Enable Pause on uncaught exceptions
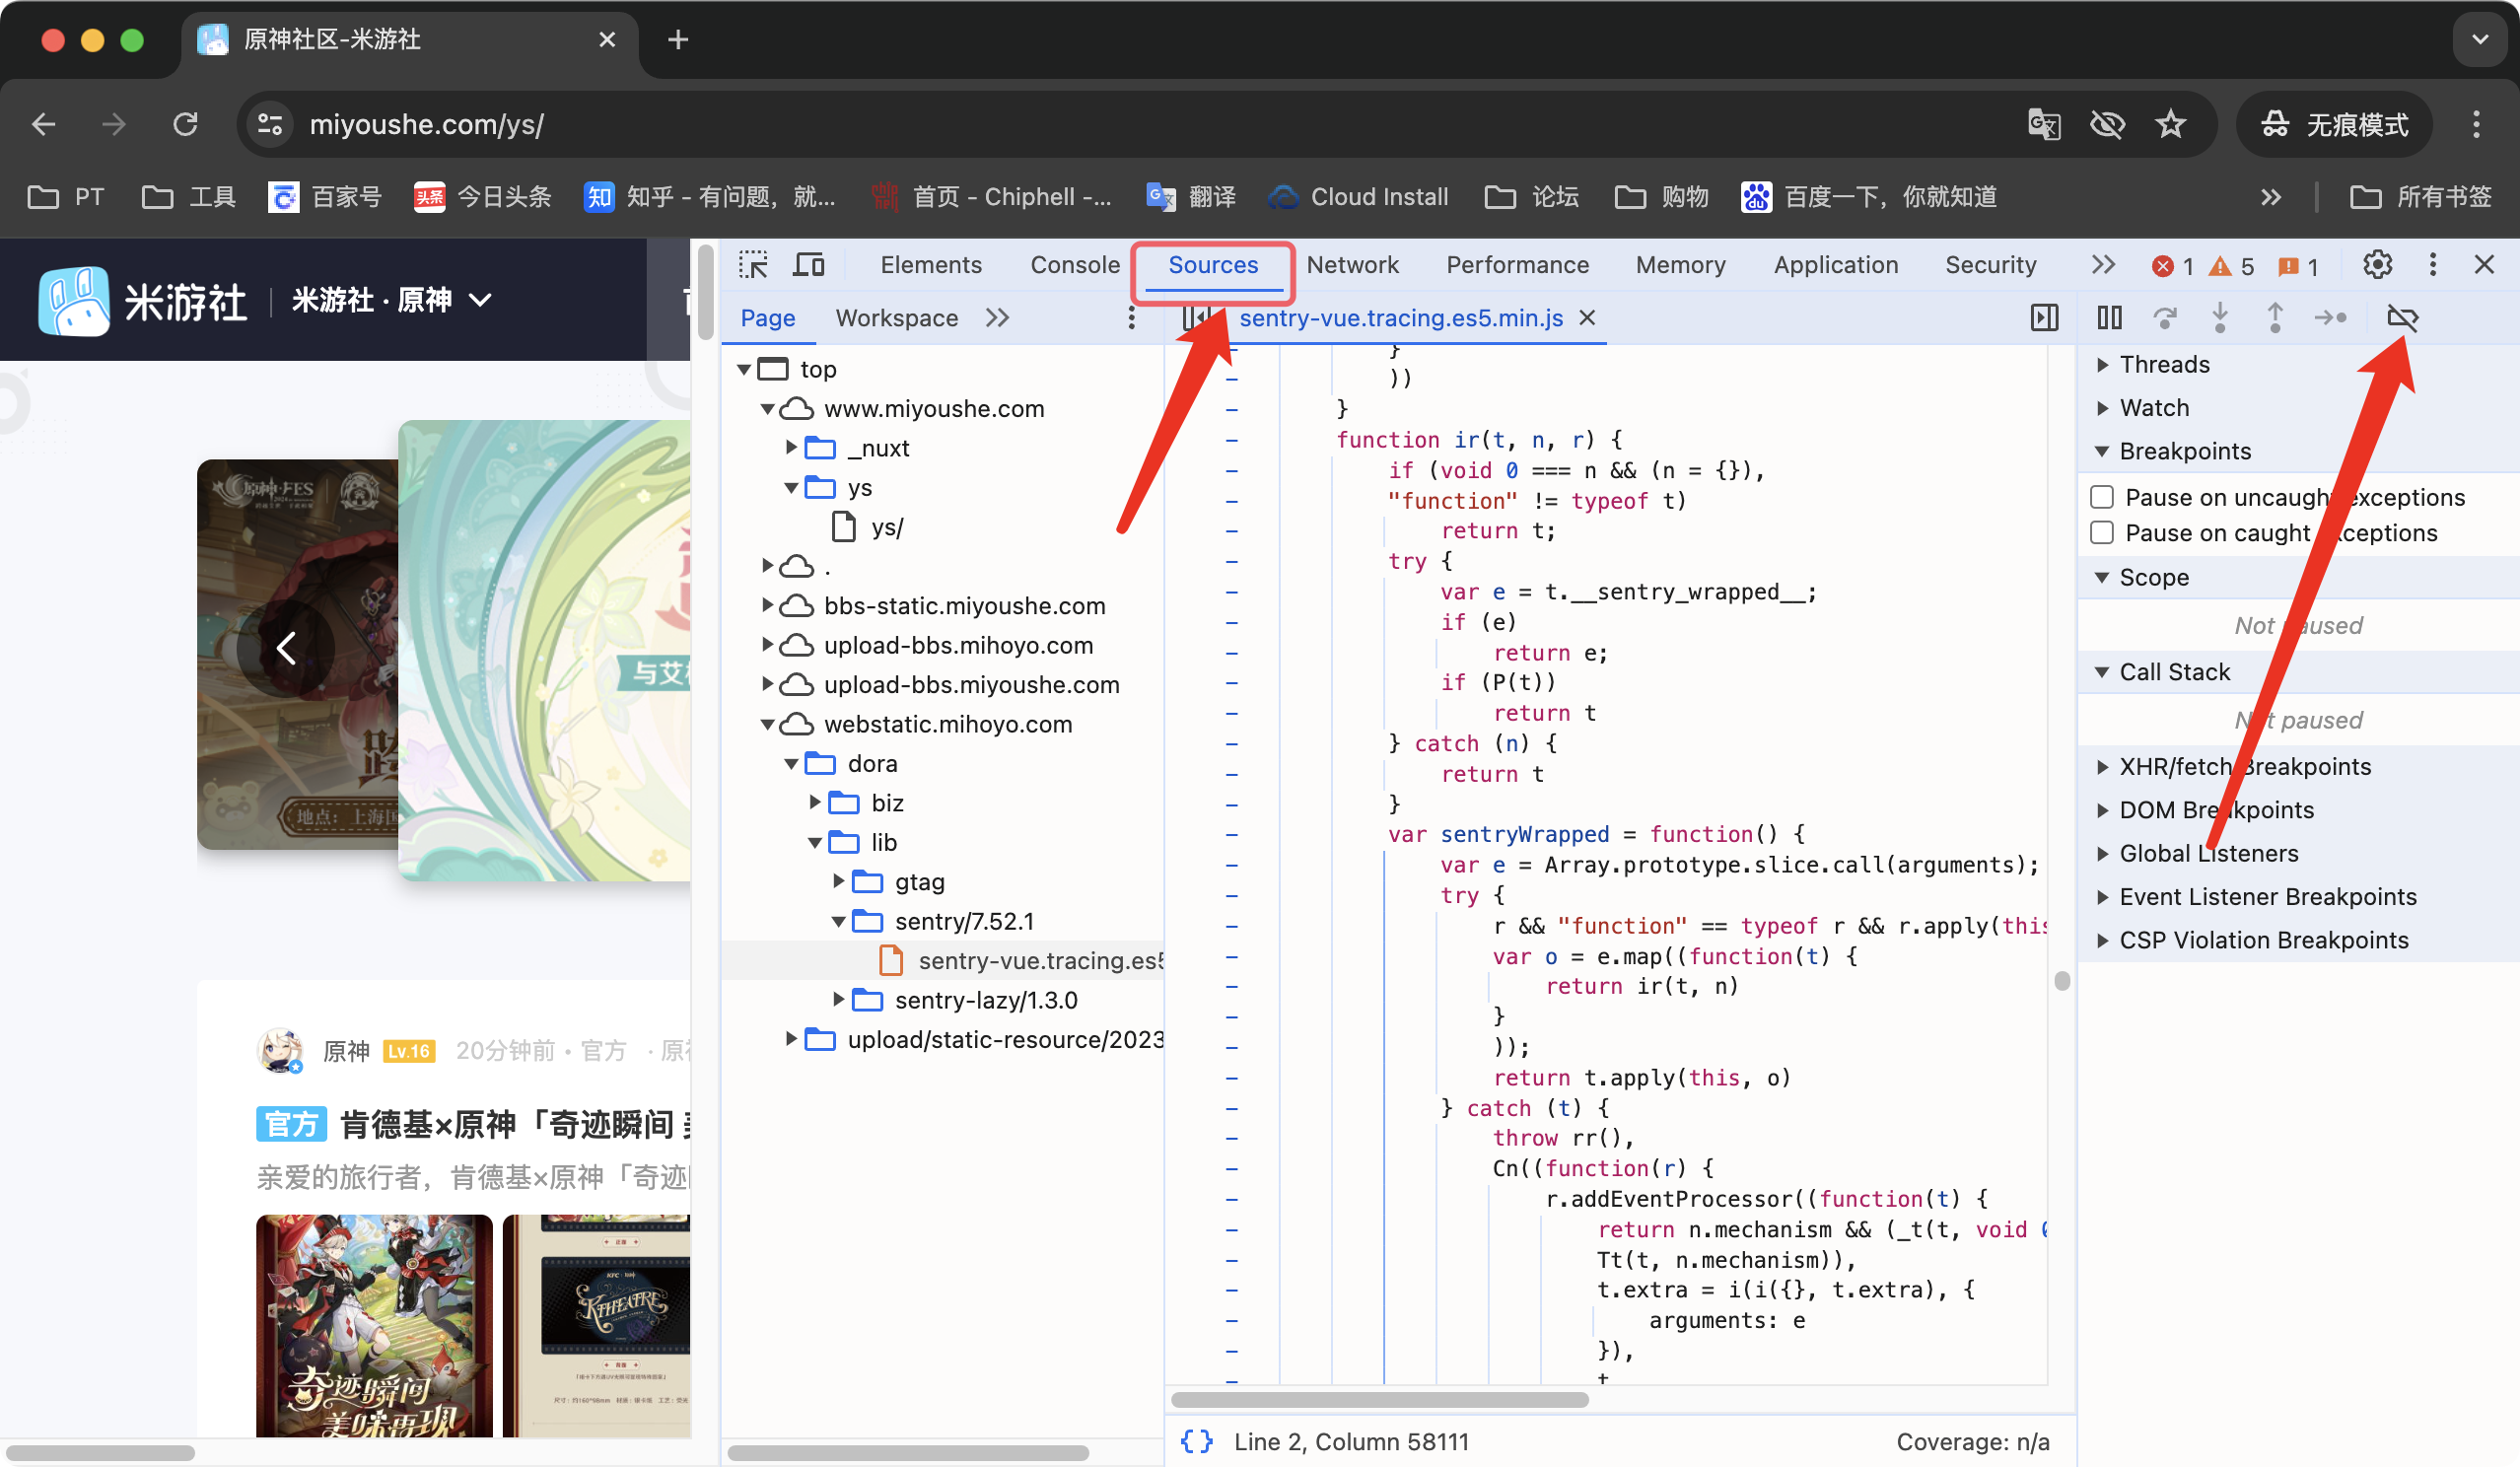This screenshot has height=1467, width=2520. click(2102, 498)
